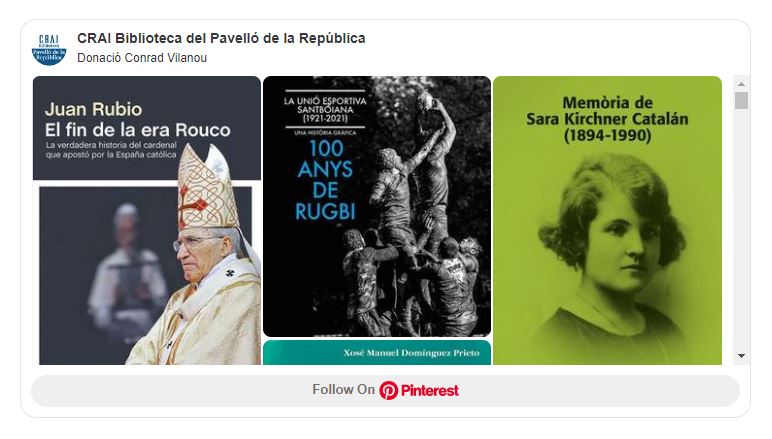
Task: Open the El fin de la era Rouco pin
Action: [x=147, y=220]
